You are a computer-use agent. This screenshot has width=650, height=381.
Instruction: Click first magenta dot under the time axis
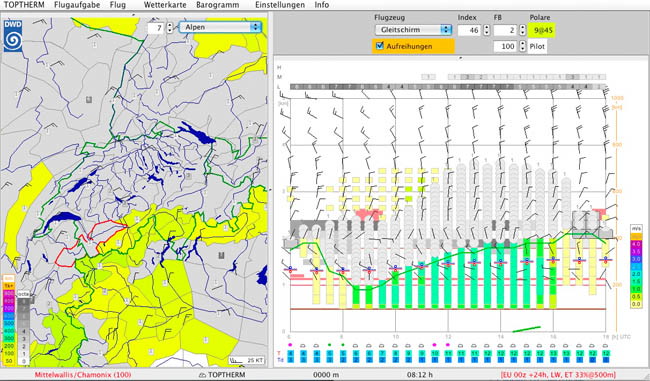pos(290,345)
